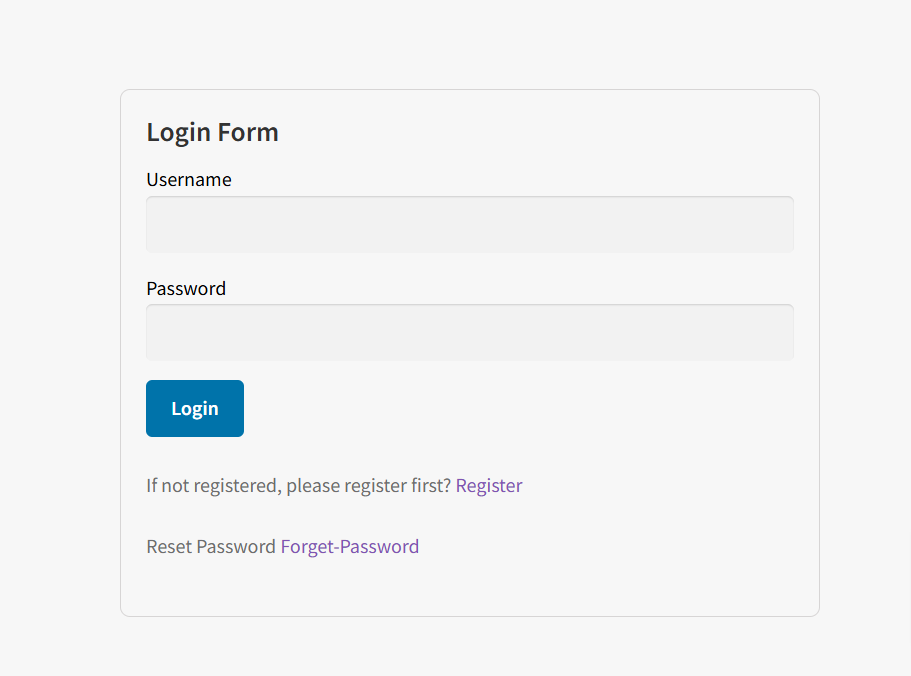Start password reset via Forget-Password

[x=350, y=547]
